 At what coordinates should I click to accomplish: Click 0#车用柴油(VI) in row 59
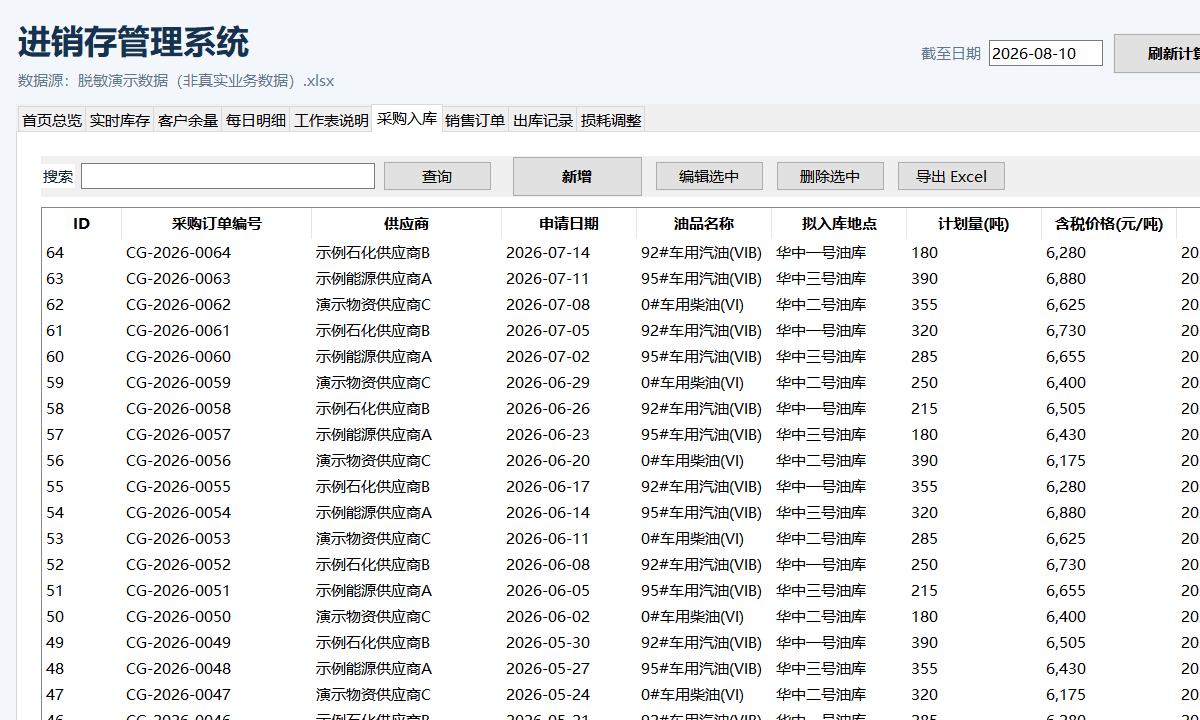693,382
